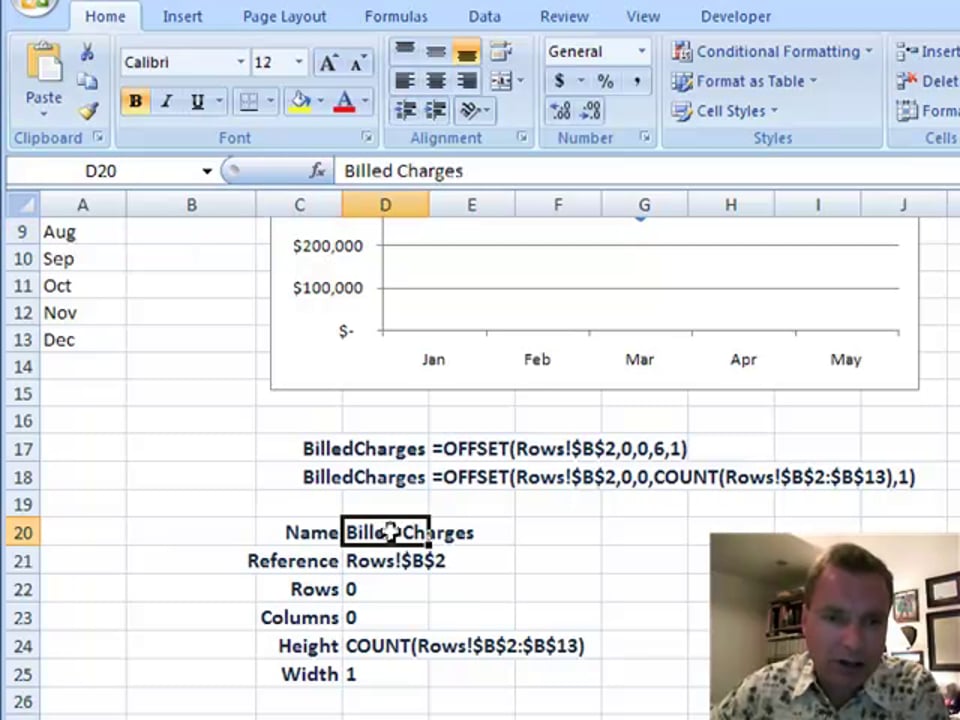The width and height of the screenshot is (960, 720).
Task: Click the Insert Function fx icon
Action: [317, 171]
